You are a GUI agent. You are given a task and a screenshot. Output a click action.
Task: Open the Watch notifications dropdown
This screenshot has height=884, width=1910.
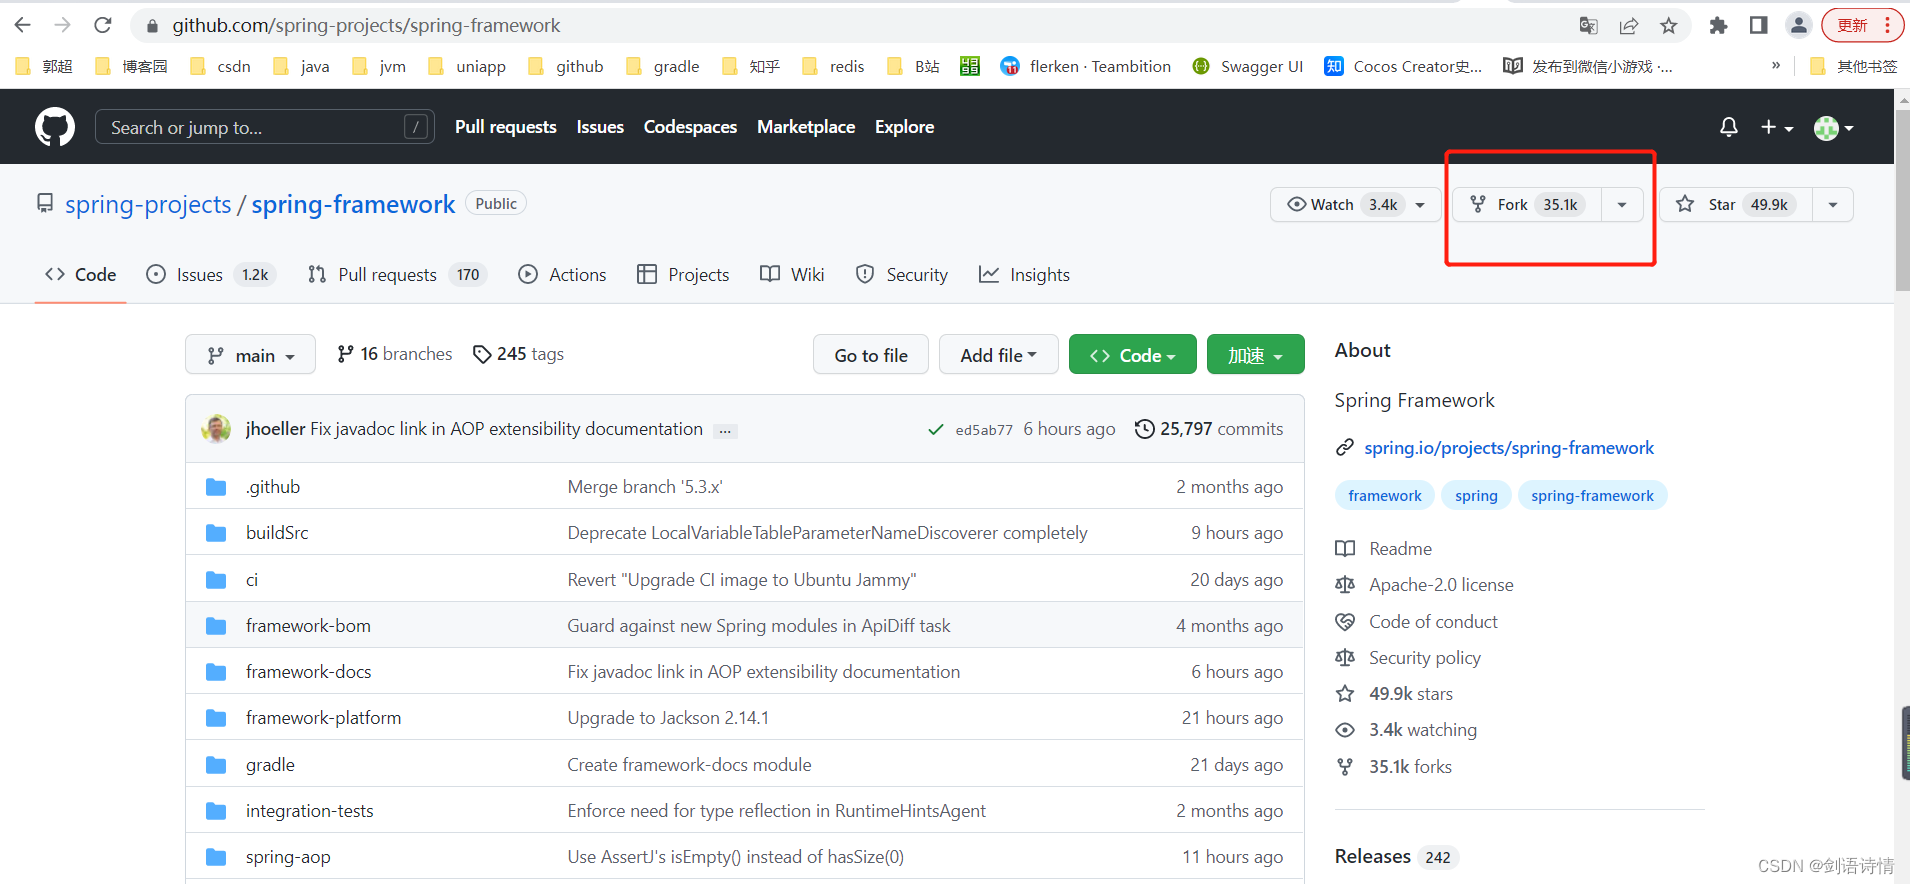(1356, 204)
